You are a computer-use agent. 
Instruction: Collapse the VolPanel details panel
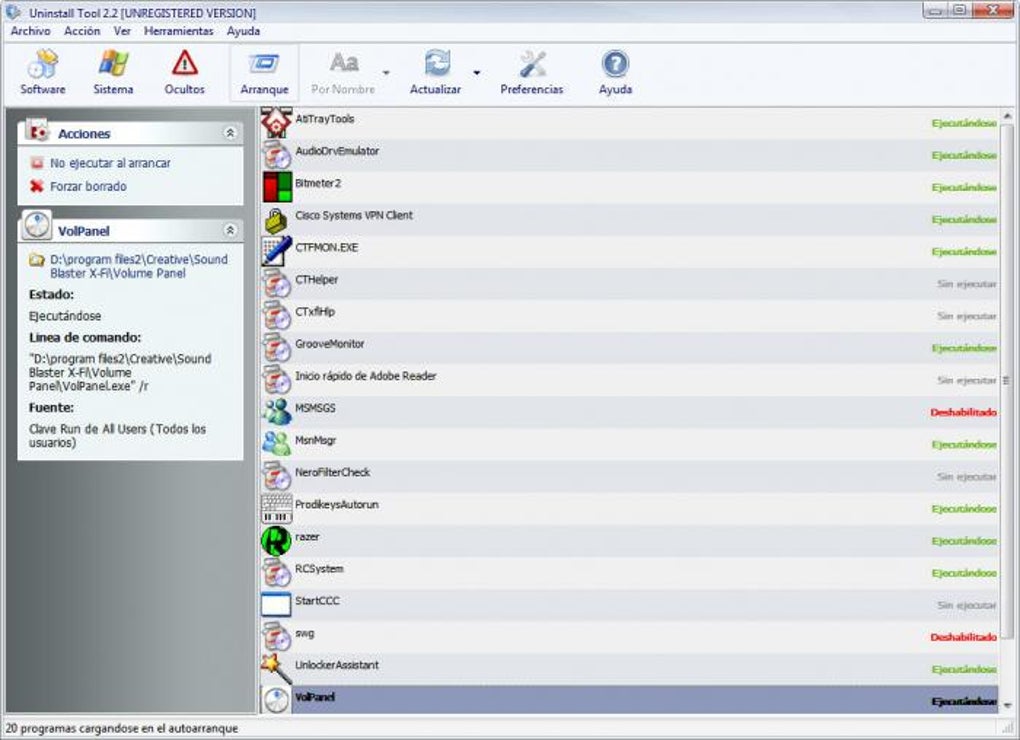(x=230, y=230)
